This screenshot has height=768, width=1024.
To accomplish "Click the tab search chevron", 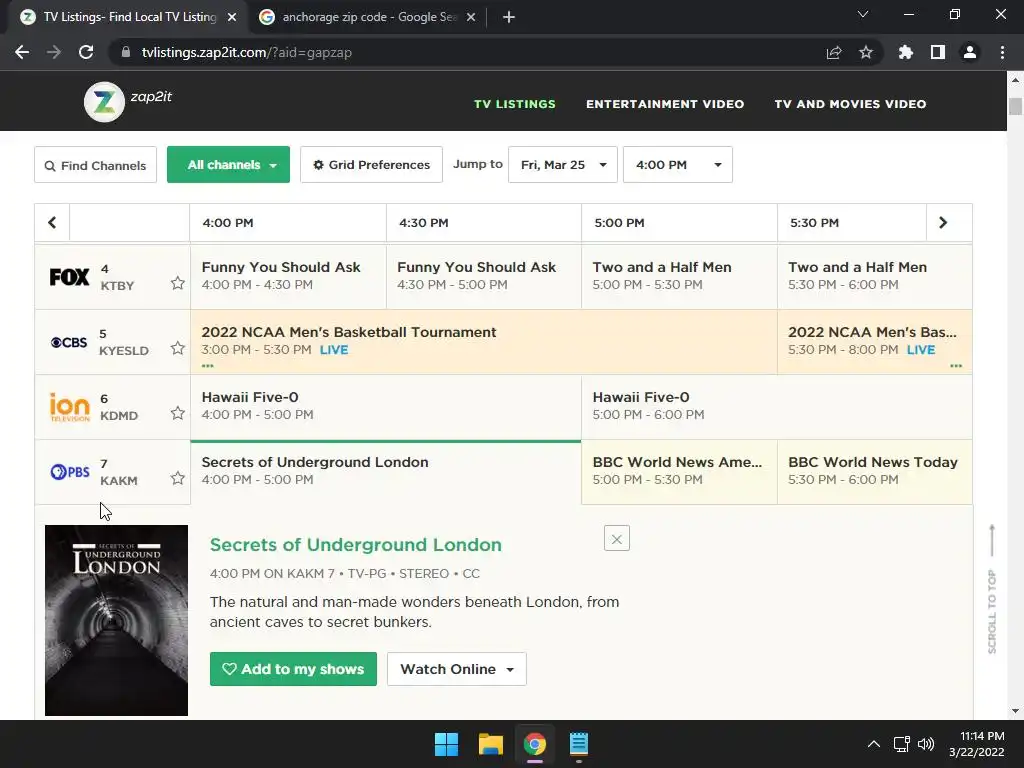I will (863, 14).
